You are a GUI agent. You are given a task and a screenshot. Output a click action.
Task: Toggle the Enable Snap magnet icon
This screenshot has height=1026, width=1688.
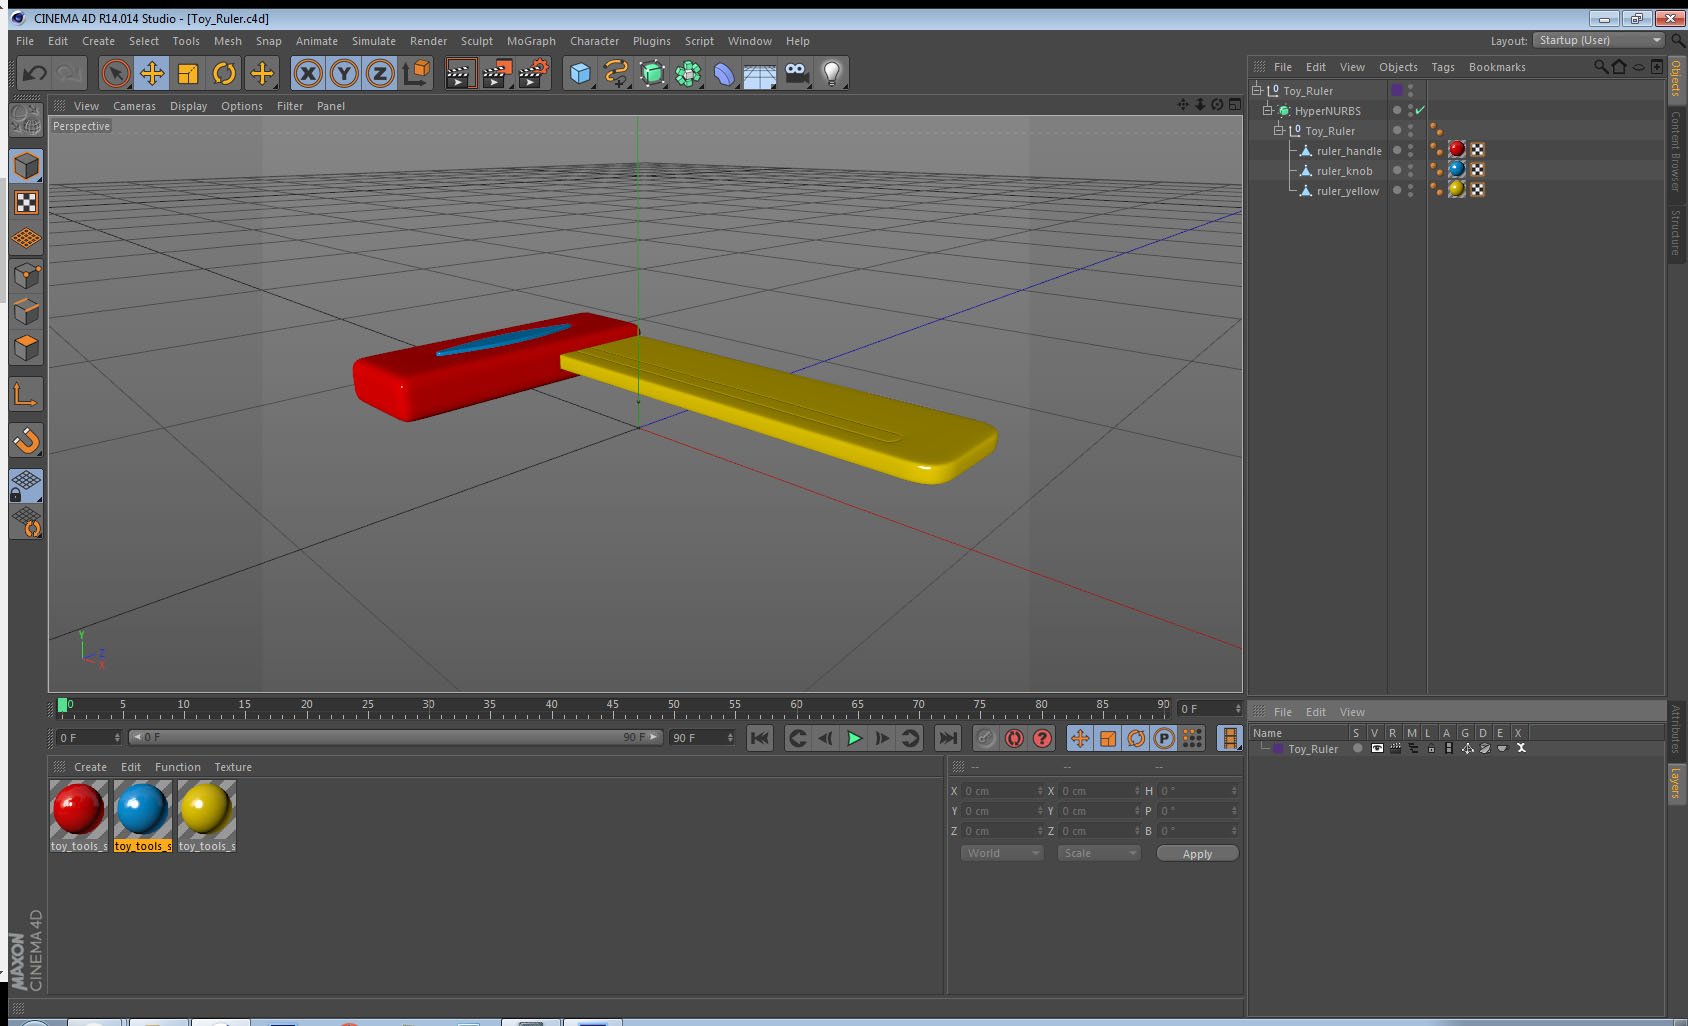pyautogui.click(x=26, y=440)
